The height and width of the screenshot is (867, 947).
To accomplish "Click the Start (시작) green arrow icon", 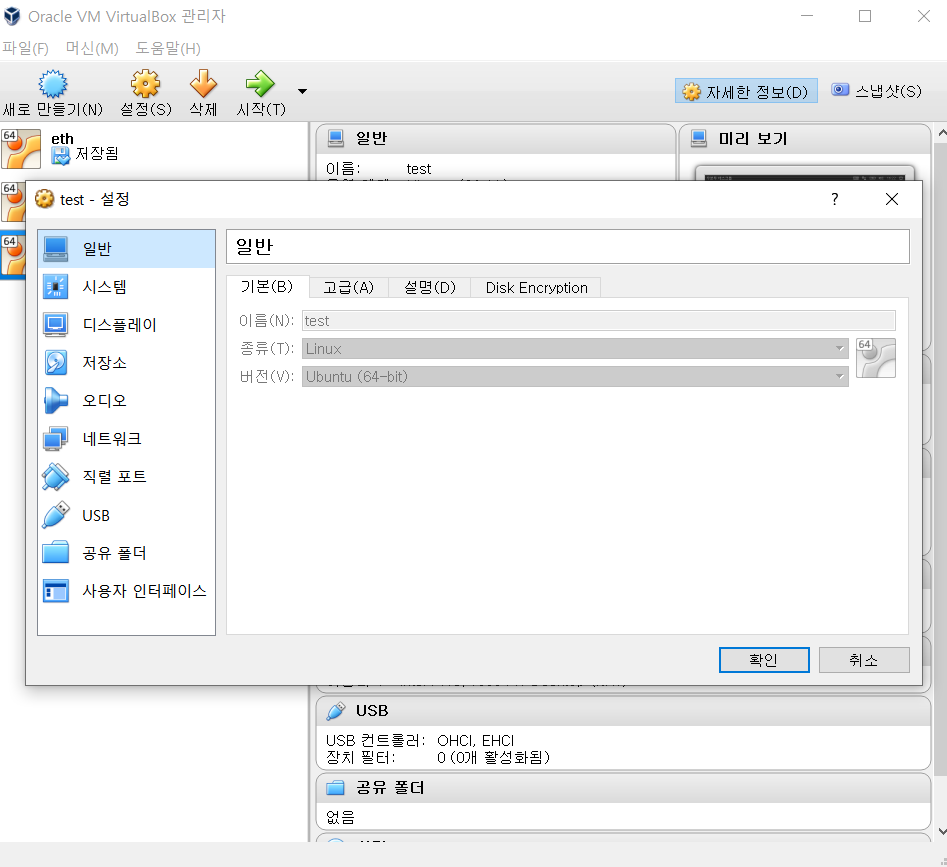I will pyautogui.click(x=260, y=84).
